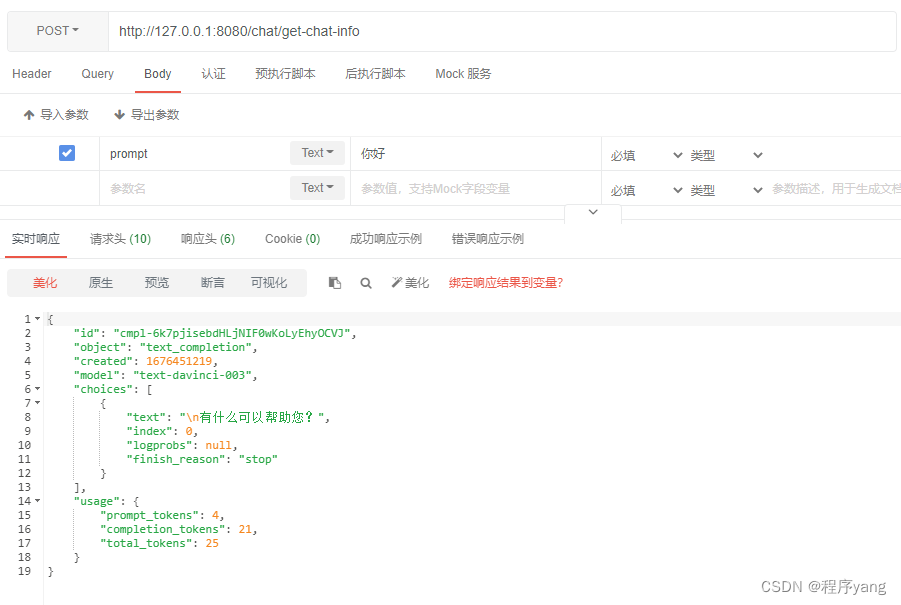Click the 你好 parameter value field

476,153
